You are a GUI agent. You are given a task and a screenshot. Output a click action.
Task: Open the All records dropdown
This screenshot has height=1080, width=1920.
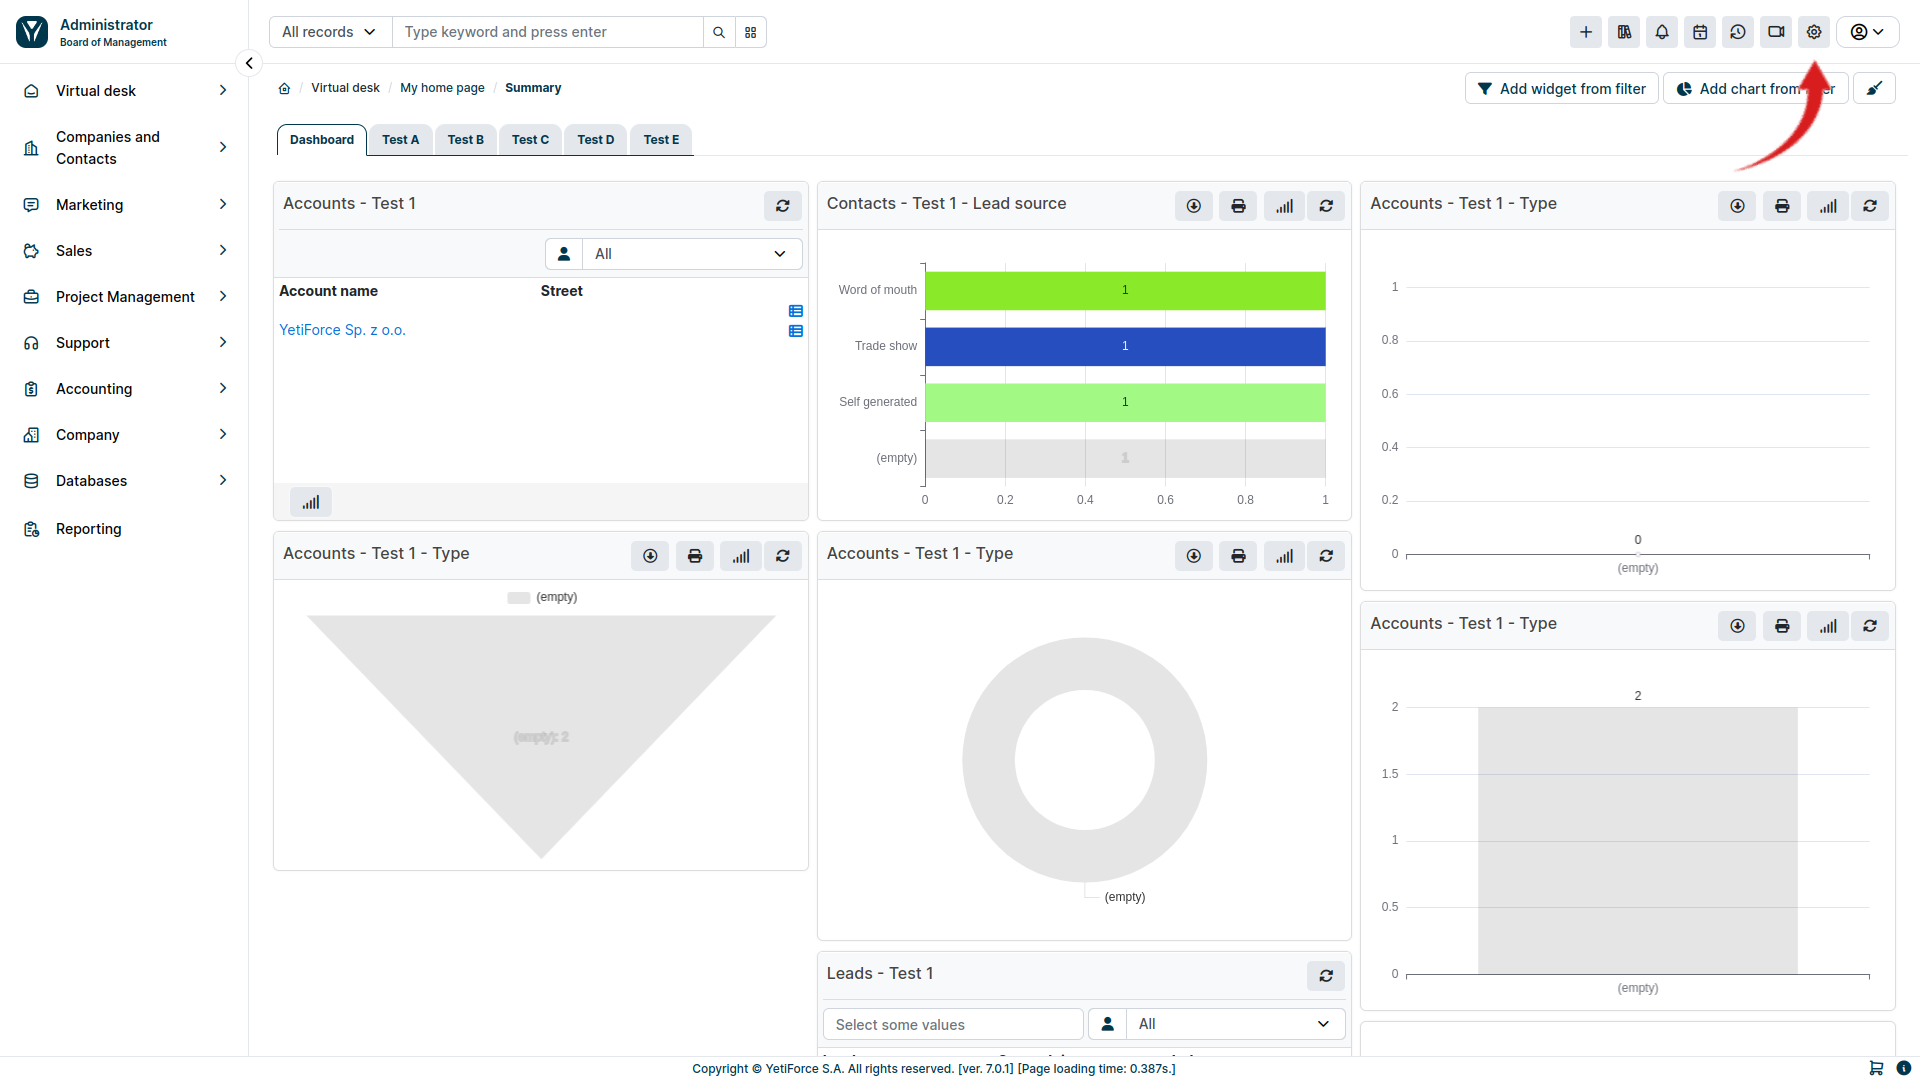tap(330, 32)
